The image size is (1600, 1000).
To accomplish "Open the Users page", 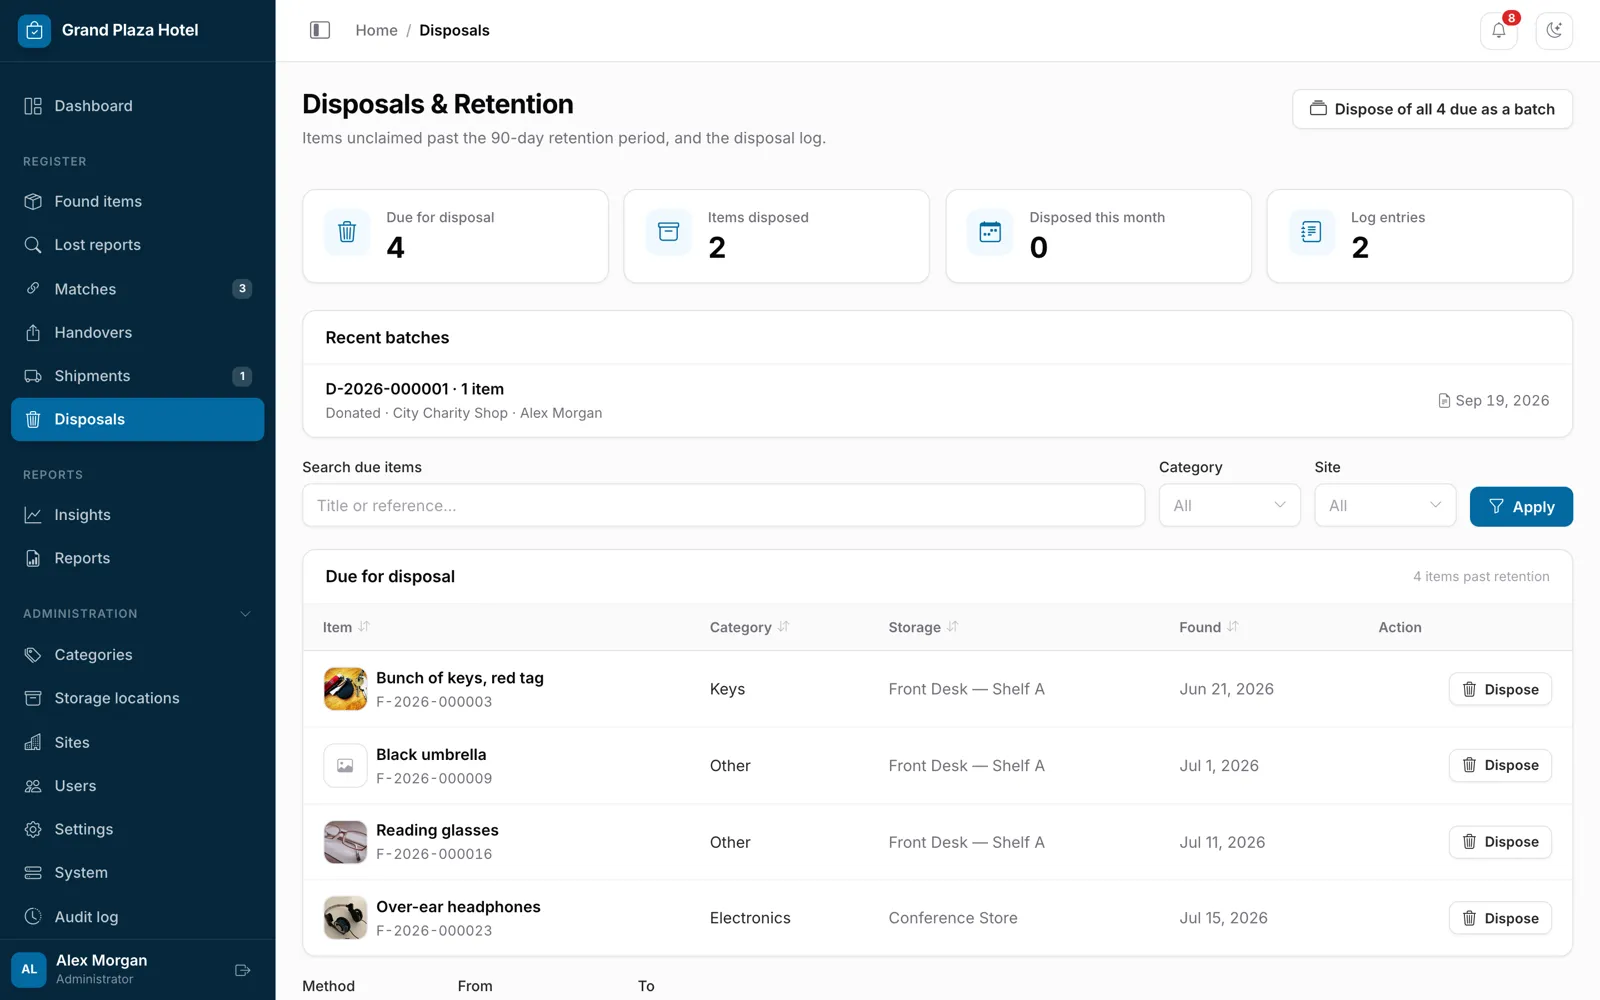I will pyautogui.click(x=138, y=786).
